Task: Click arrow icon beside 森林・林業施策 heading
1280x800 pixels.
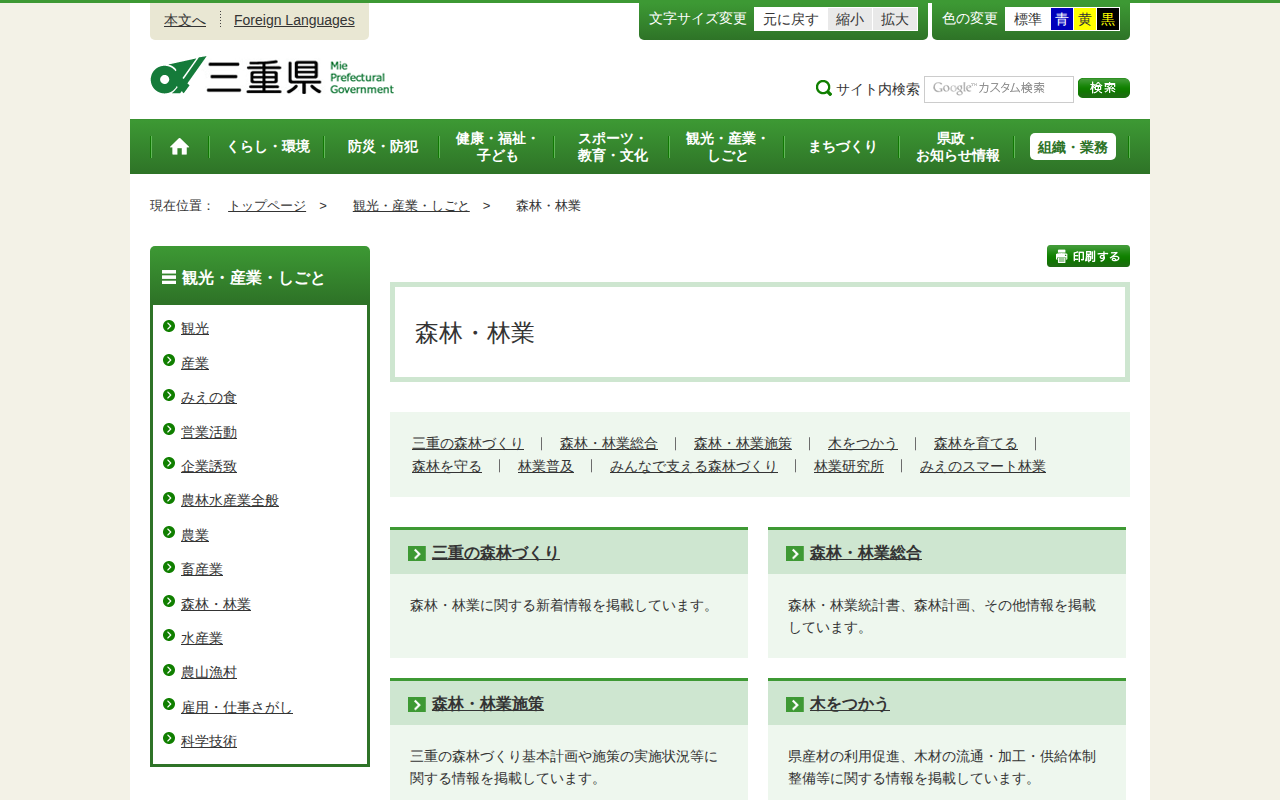Action: pos(417,705)
